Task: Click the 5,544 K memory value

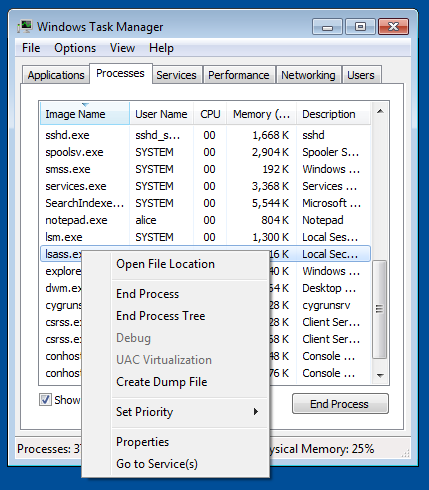Action: pos(270,203)
